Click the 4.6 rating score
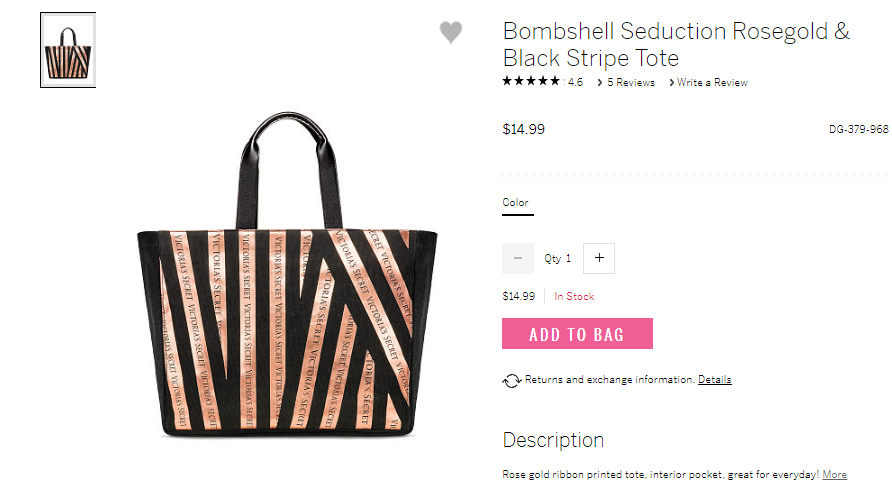Screen dimensions: 892x487 [575, 82]
